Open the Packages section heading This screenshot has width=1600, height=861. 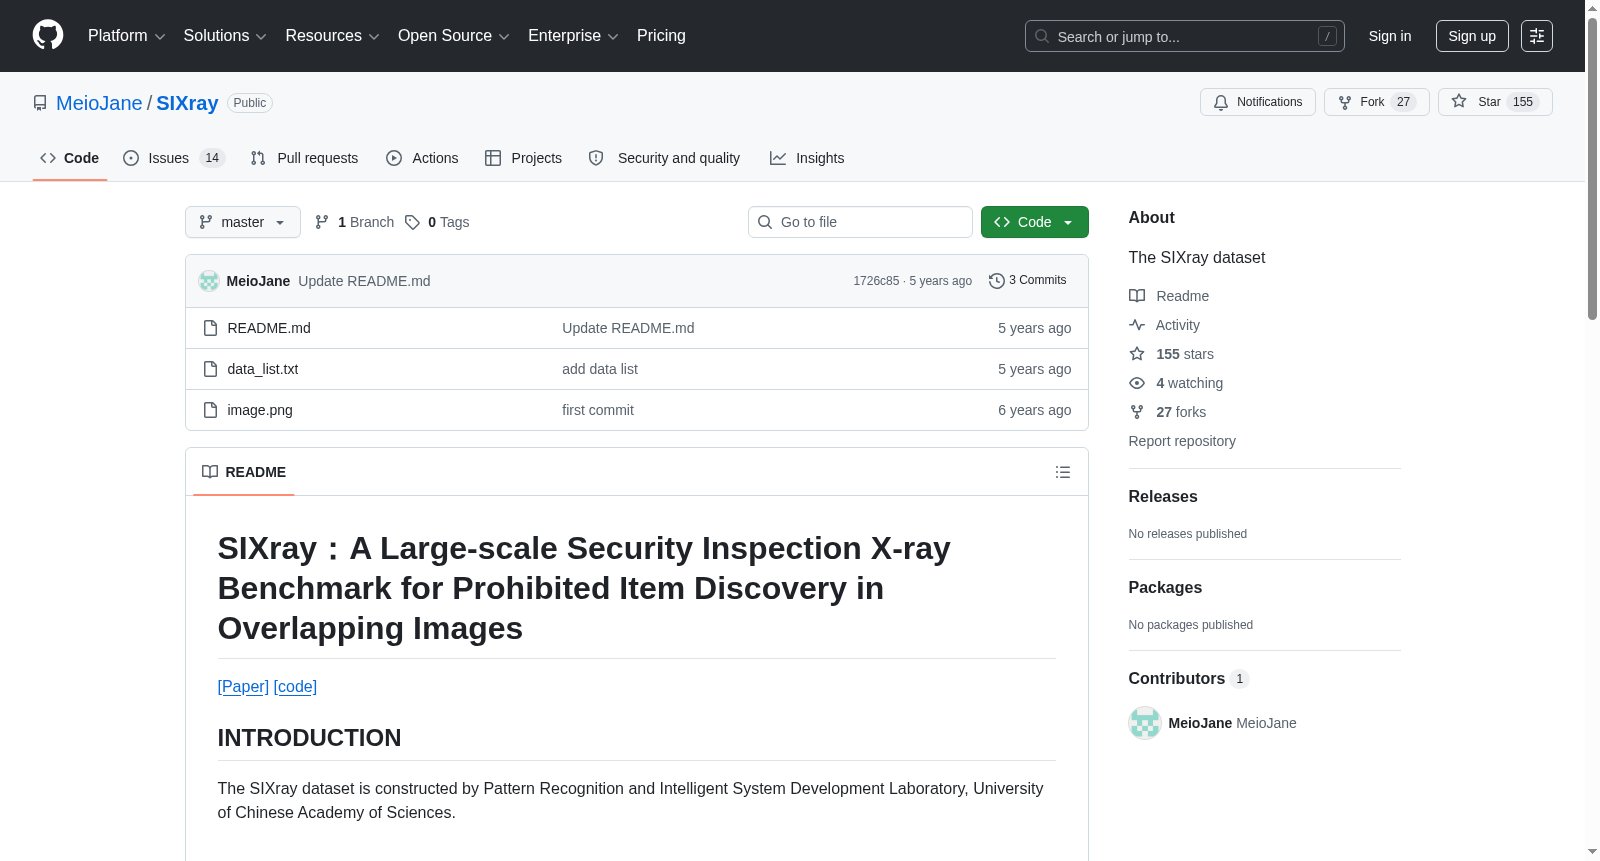[1165, 588]
